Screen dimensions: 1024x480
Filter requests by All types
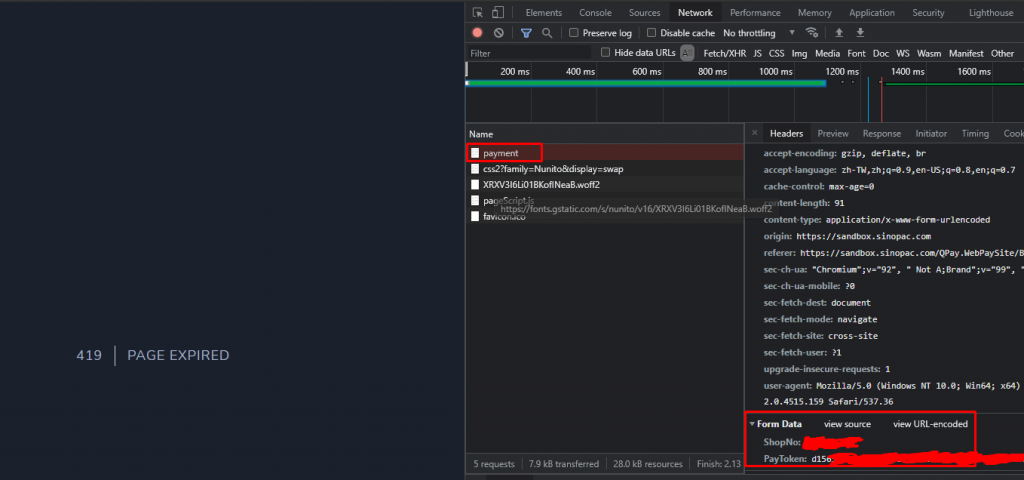click(x=686, y=54)
